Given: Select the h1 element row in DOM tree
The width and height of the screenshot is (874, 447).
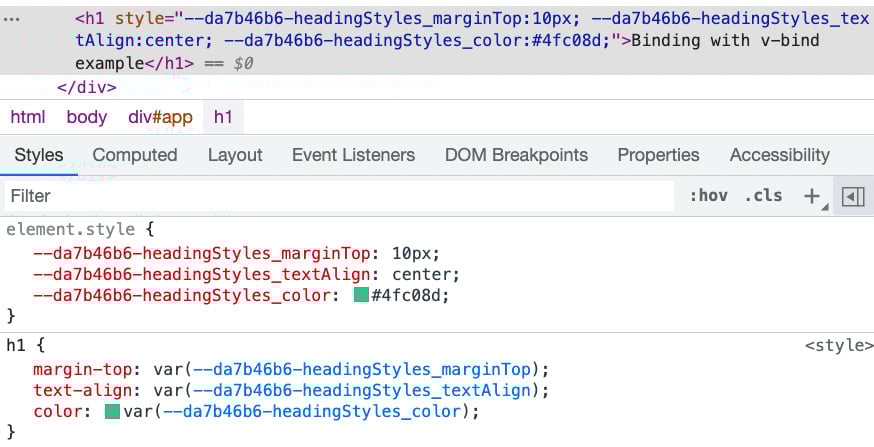Looking at the screenshot, I should (x=437, y=41).
